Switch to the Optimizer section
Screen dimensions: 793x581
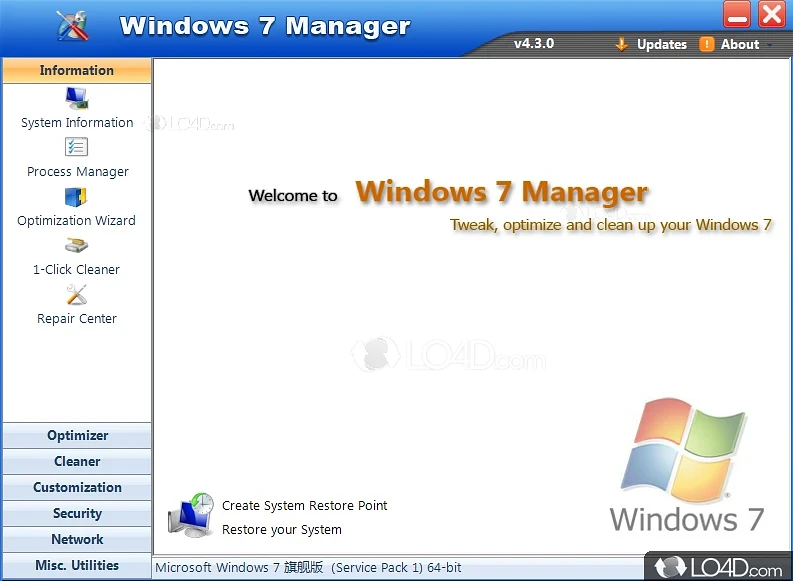pyautogui.click(x=77, y=435)
